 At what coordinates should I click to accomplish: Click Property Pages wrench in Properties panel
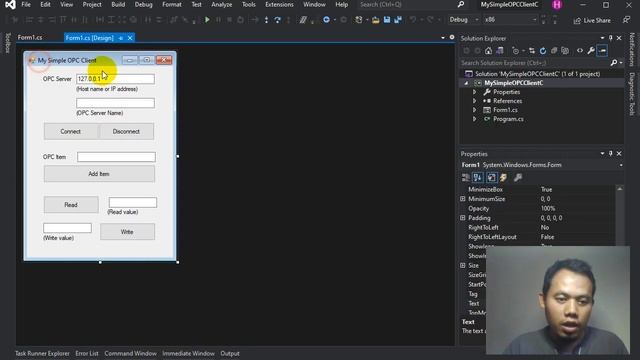coord(518,178)
